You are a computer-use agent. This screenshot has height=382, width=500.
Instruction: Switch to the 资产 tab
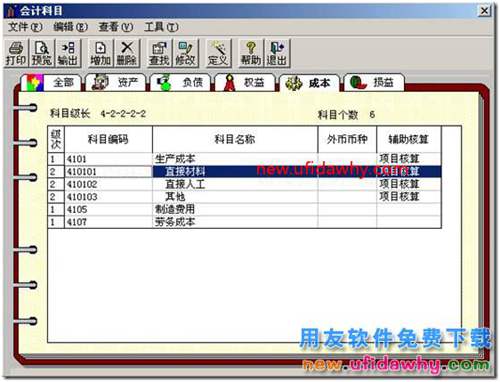(x=116, y=82)
